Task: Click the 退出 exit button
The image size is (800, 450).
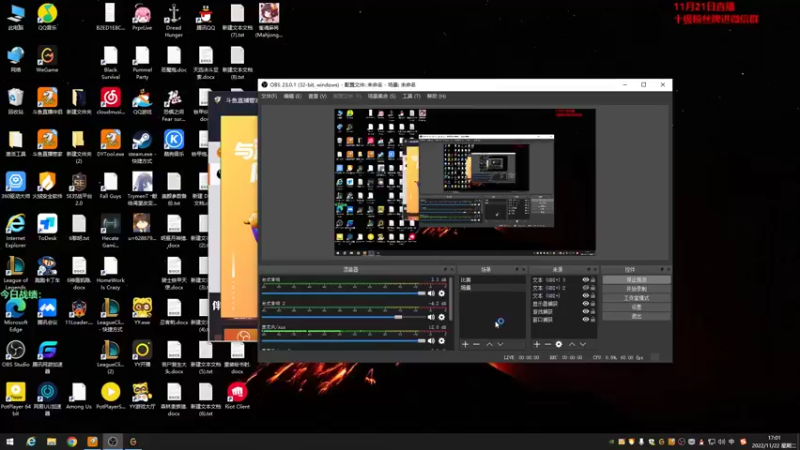Action: coord(636,316)
